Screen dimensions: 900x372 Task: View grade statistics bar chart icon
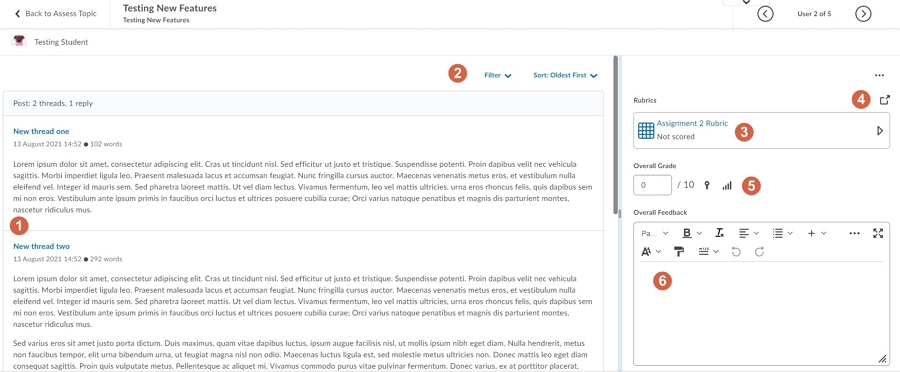tap(727, 185)
